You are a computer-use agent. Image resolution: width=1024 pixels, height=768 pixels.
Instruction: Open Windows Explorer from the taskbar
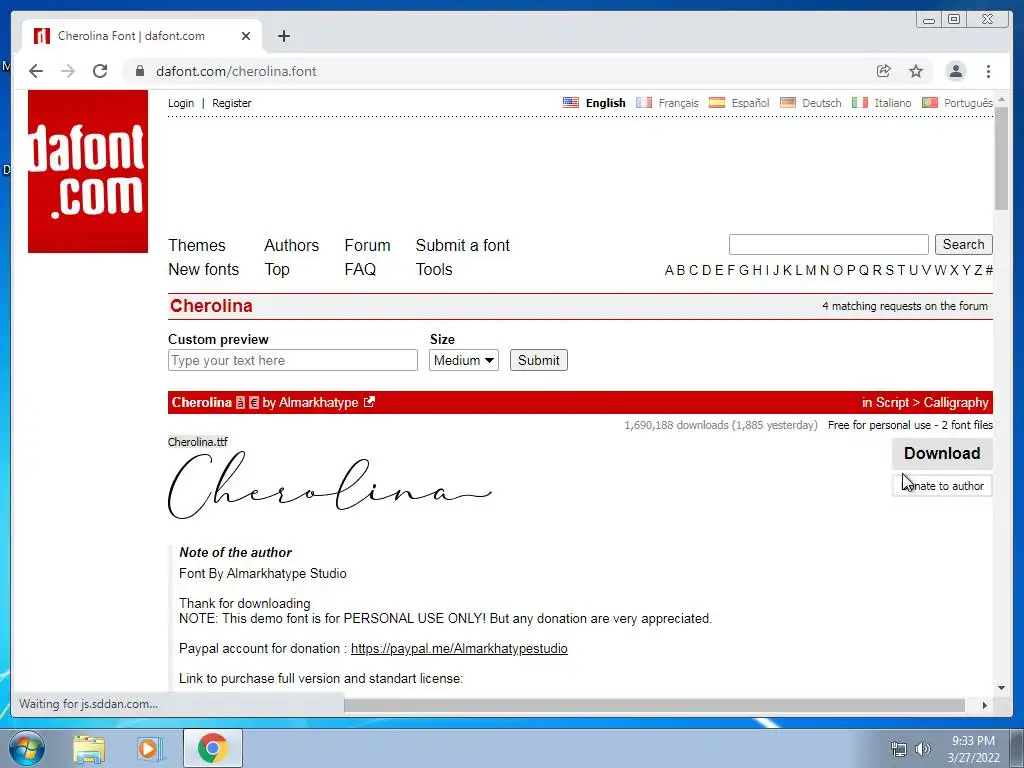click(x=89, y=748)
